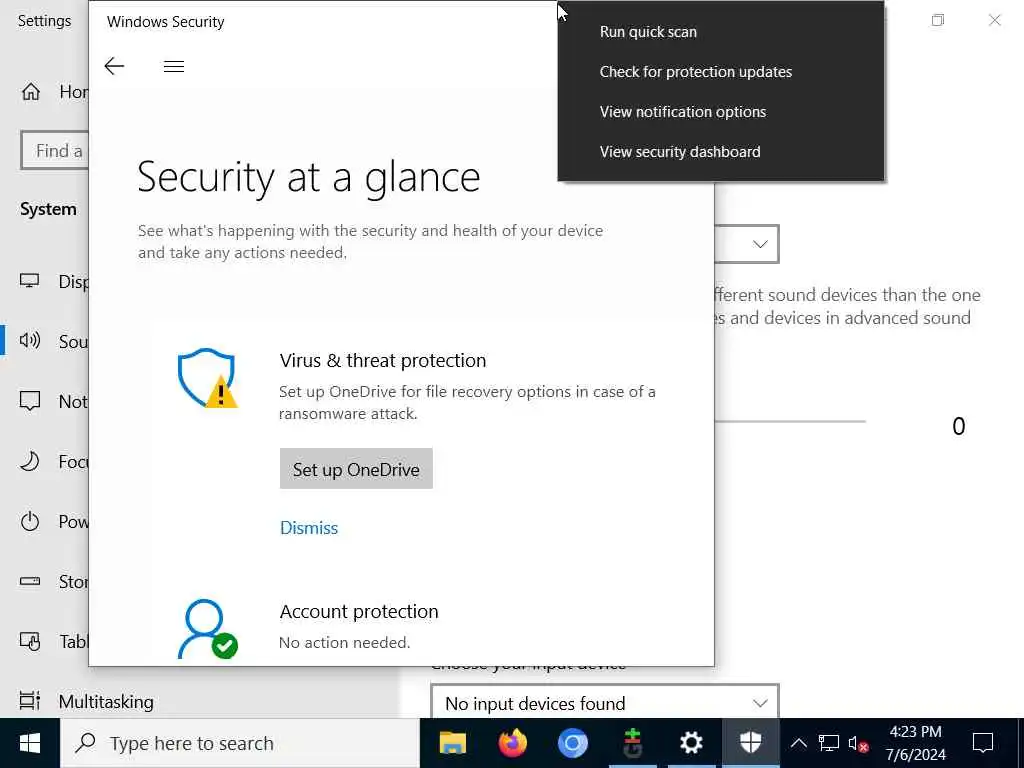1024x768 pixels.
Task: Click the Show desktop strip at taskbar end
Action: click(1020, 743)
